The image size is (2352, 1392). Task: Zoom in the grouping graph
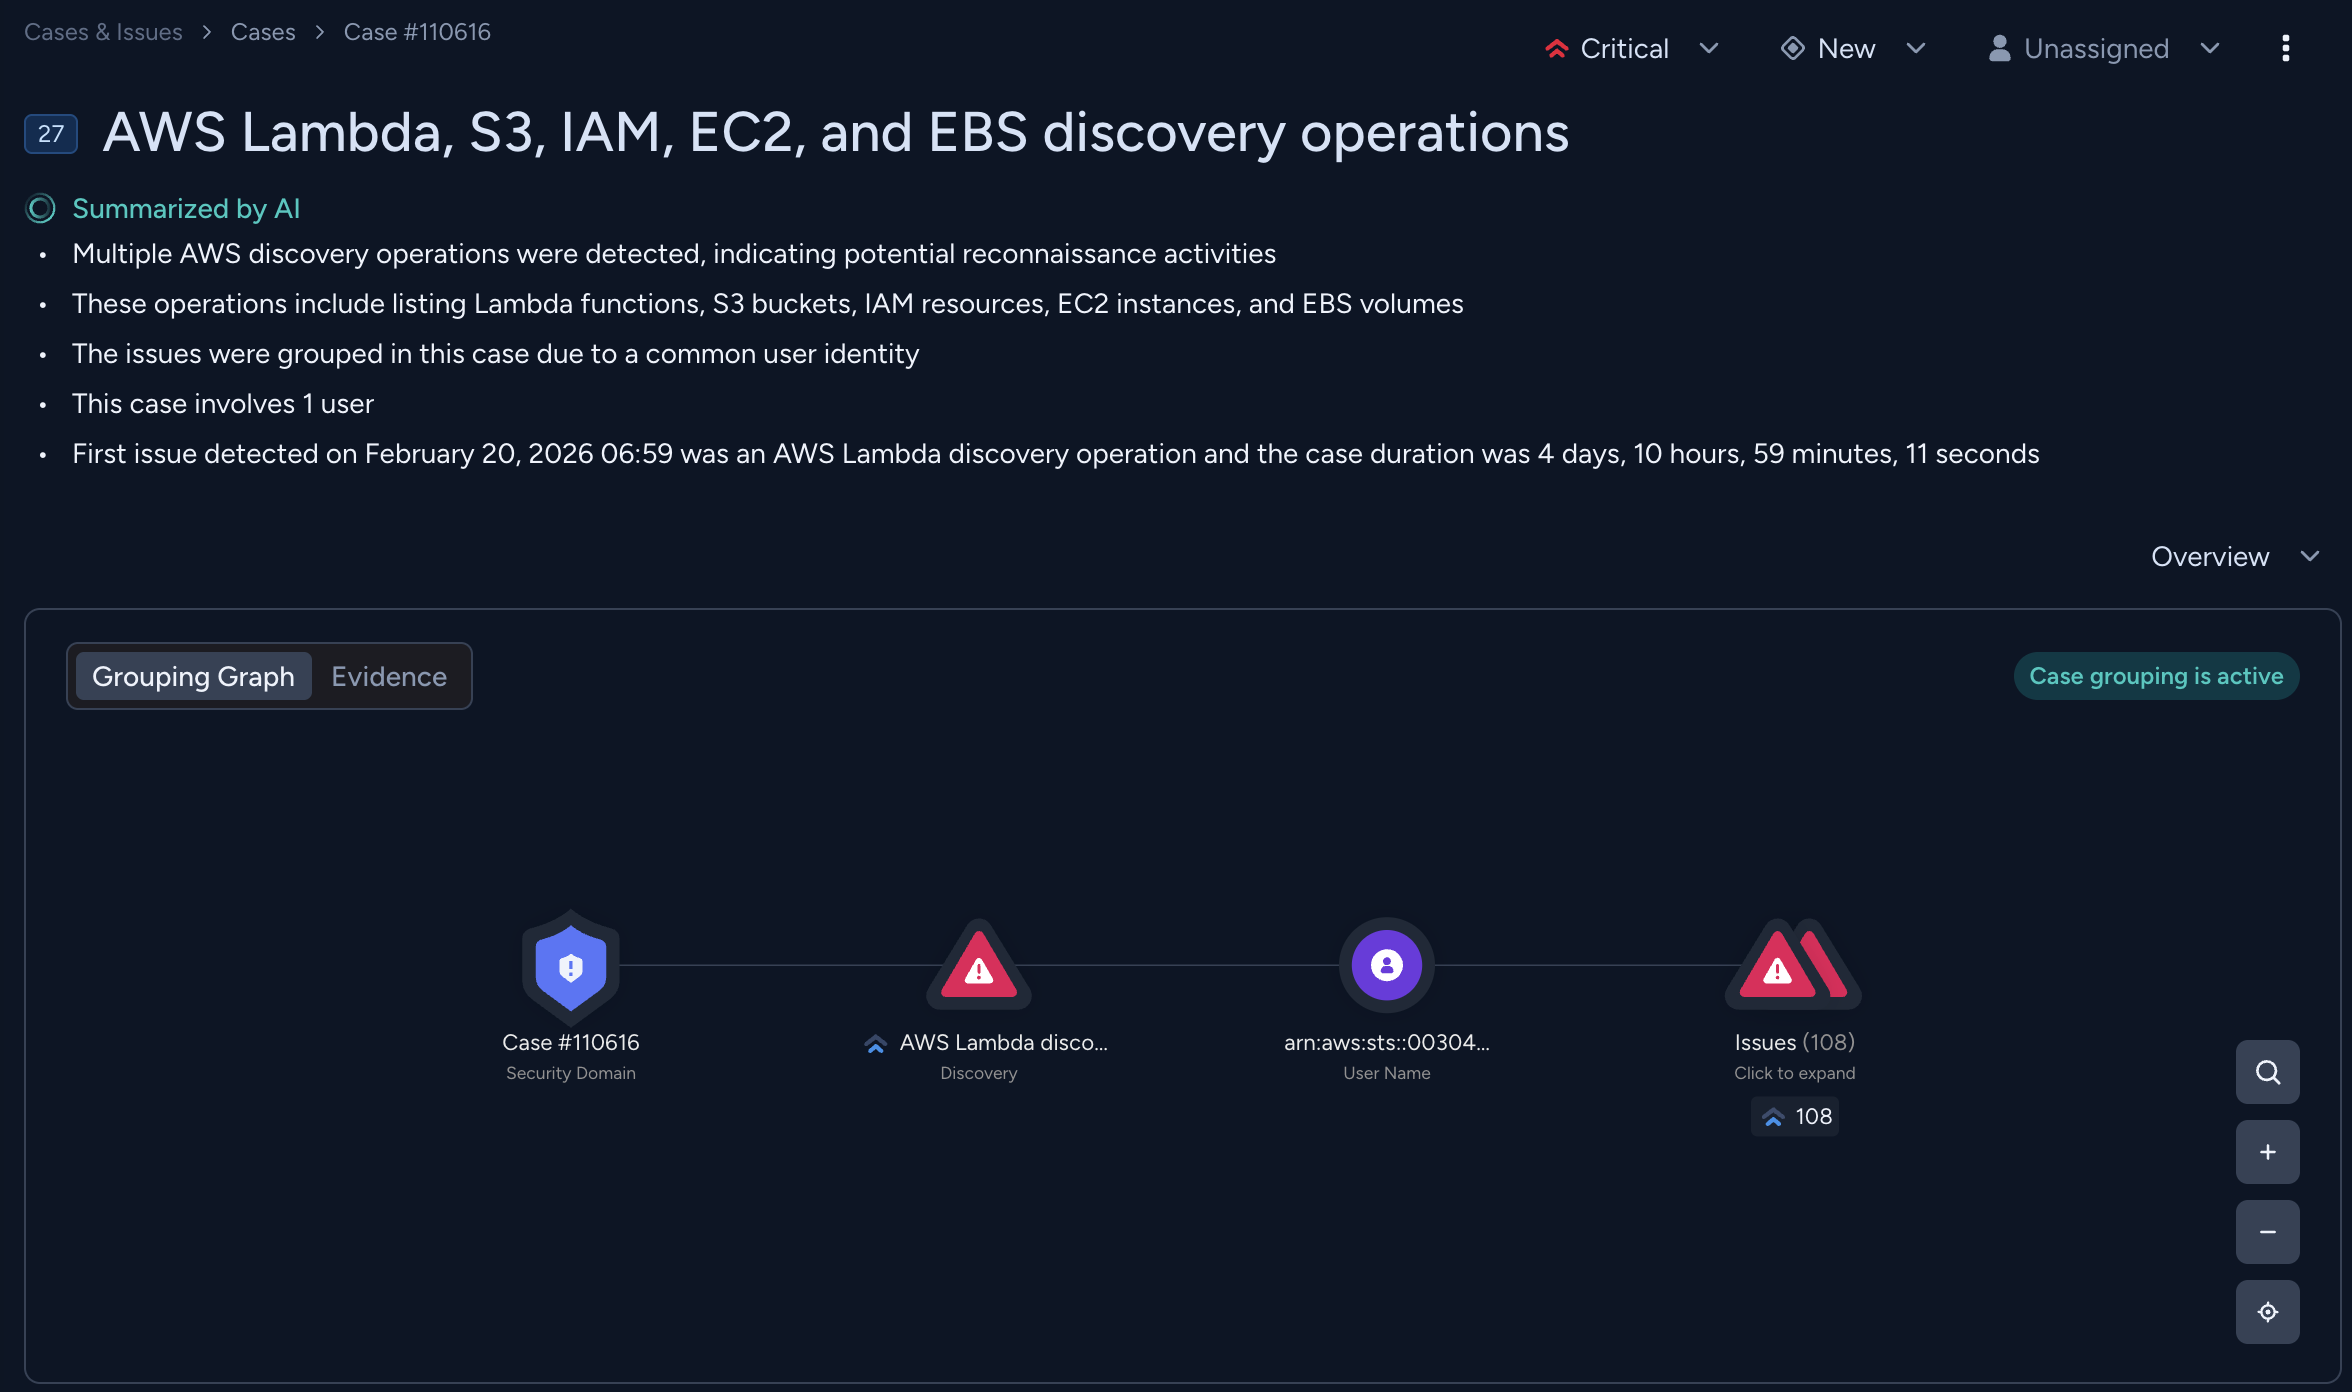[x=2267, y=1152]
